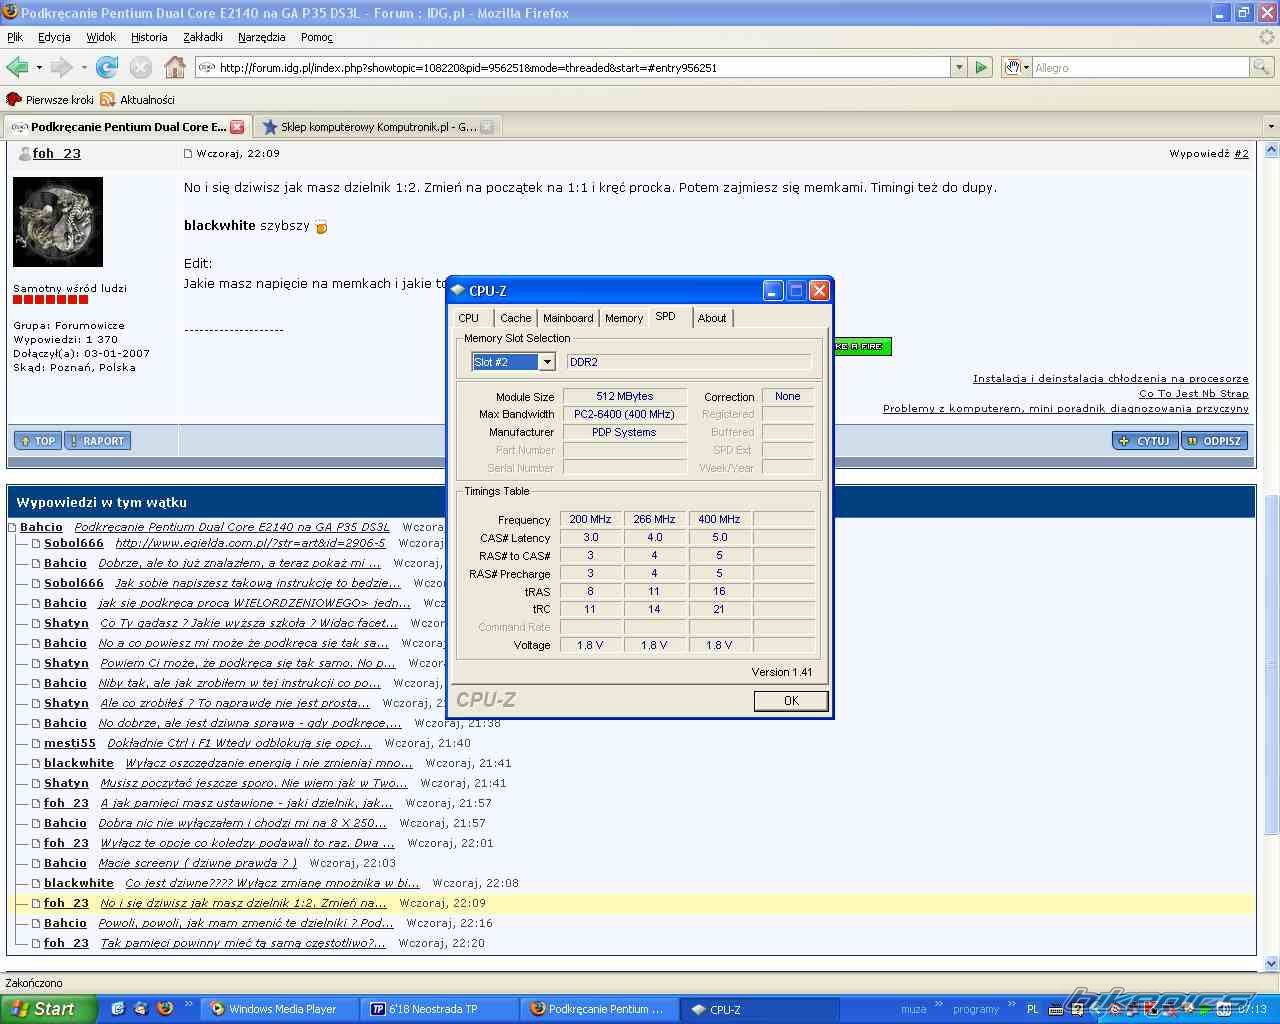The width and height of the screenshot is (1280, 1024).
Task: Switch to Windows Media Player taskbar button
Action: coord(279,1009)
